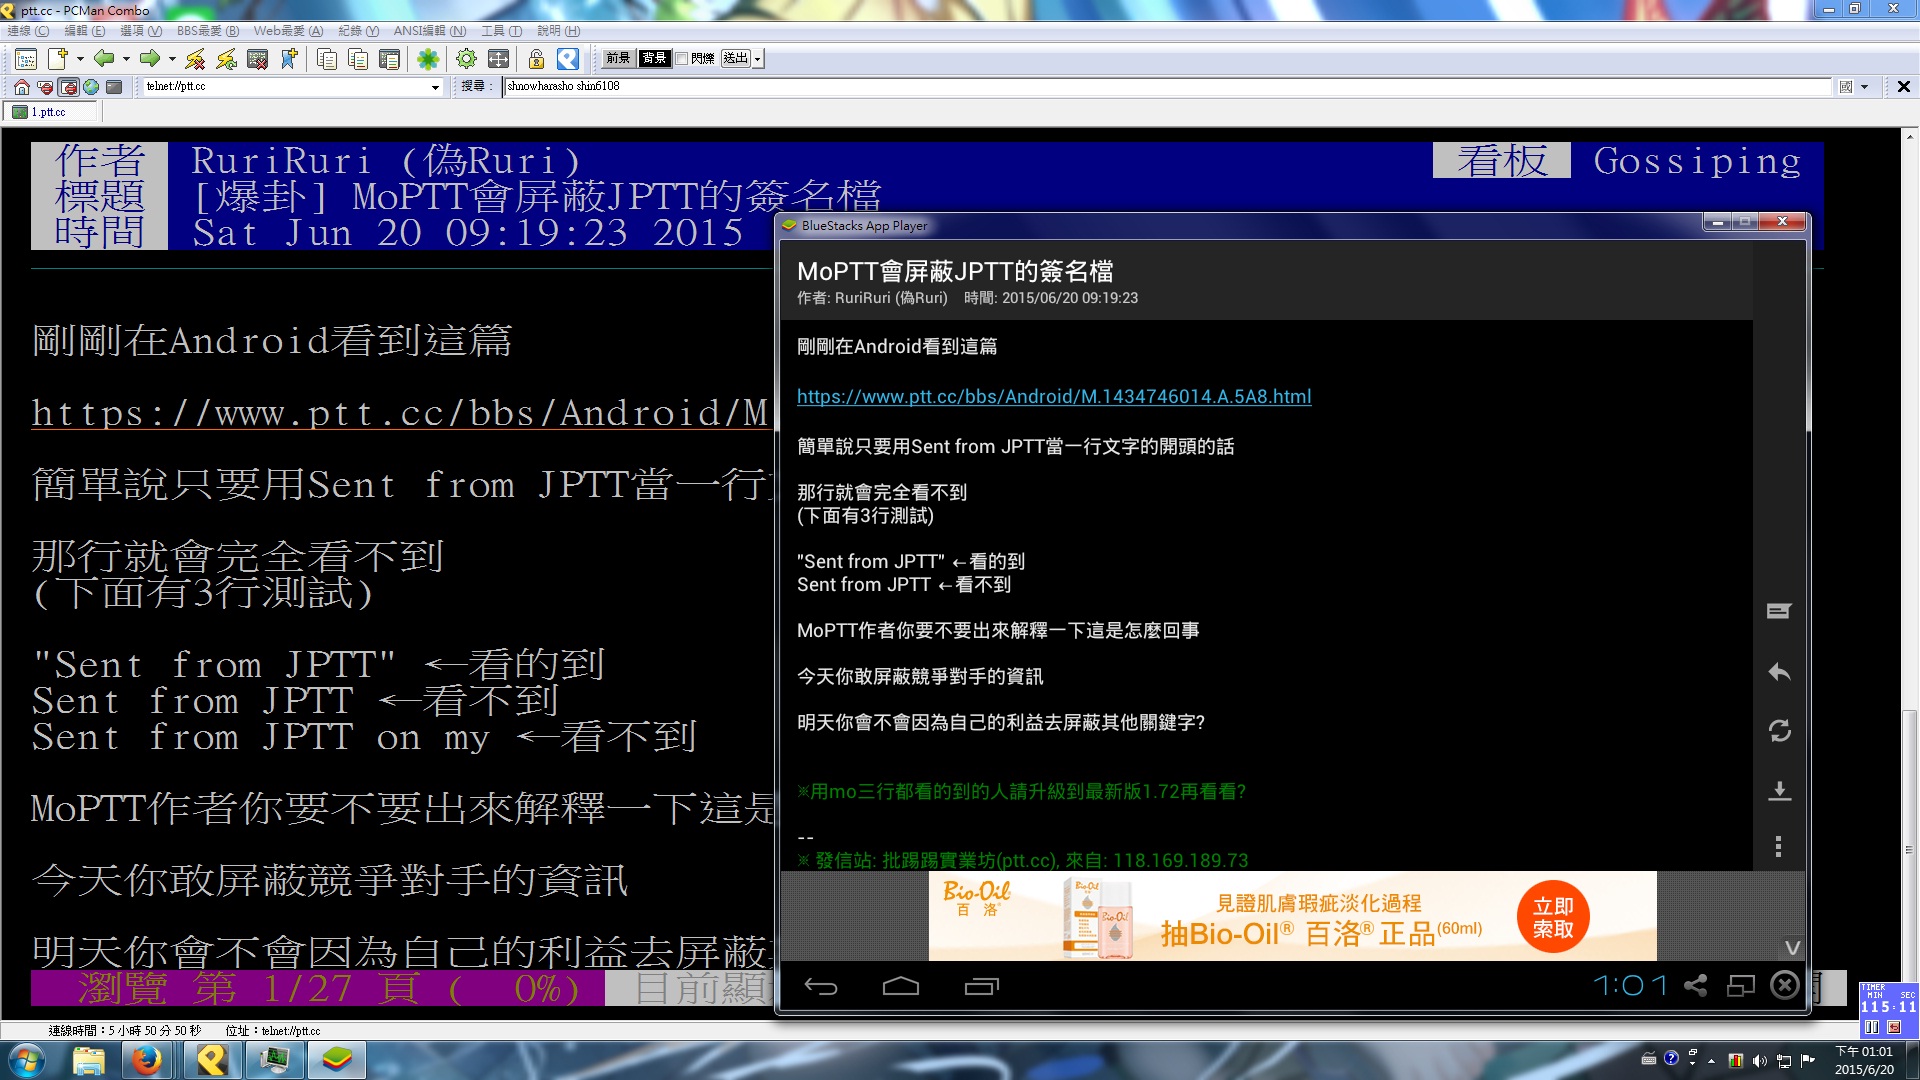Open the 連線 (C) menu

[28, 31]
